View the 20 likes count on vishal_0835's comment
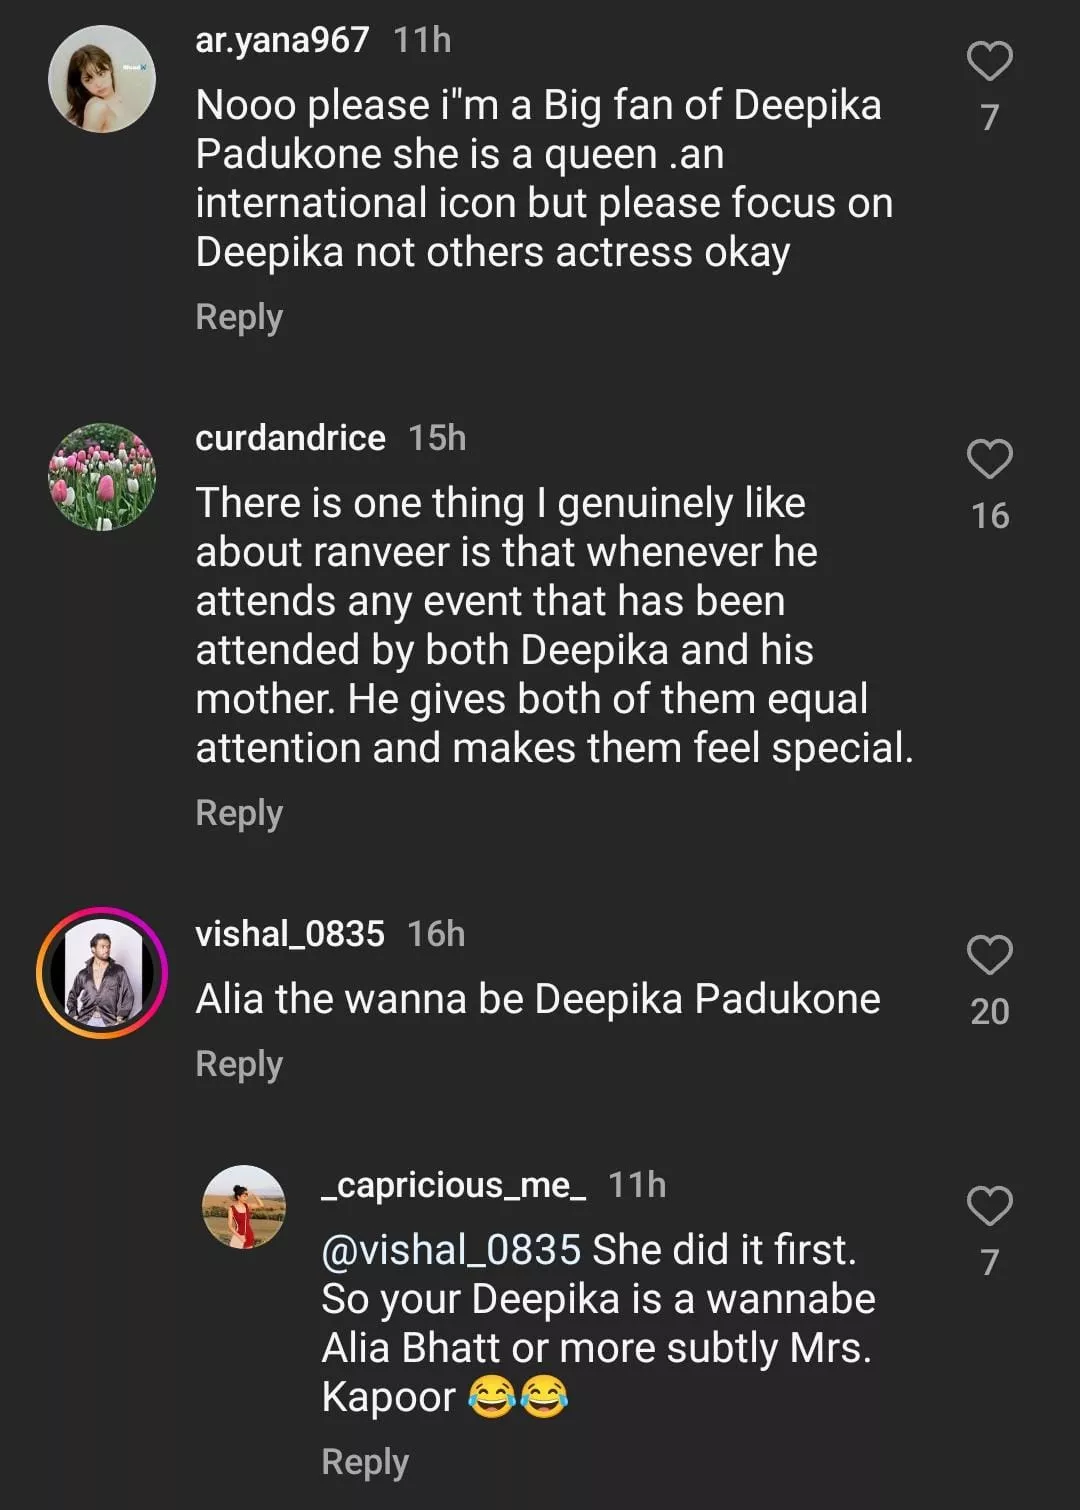Image resolution: width=1080 pixels, height=1510 pixels. pos(989,1012)
